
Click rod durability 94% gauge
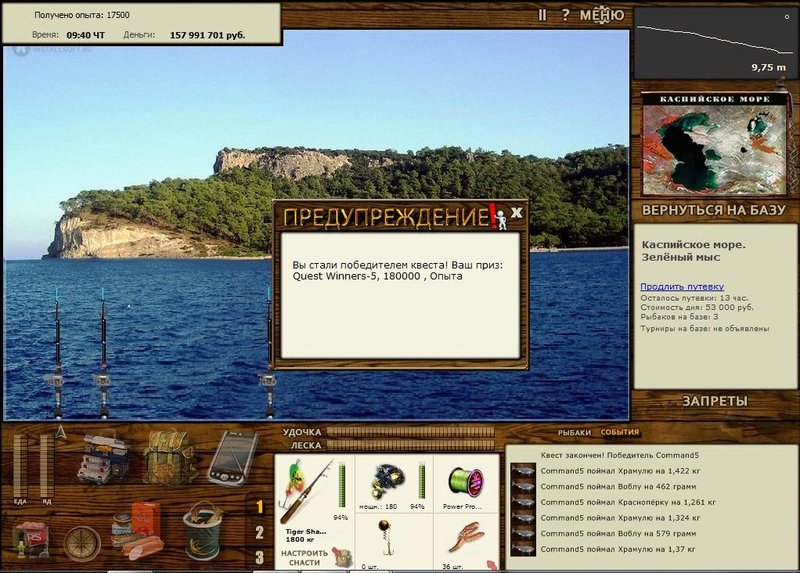(341, 486)
